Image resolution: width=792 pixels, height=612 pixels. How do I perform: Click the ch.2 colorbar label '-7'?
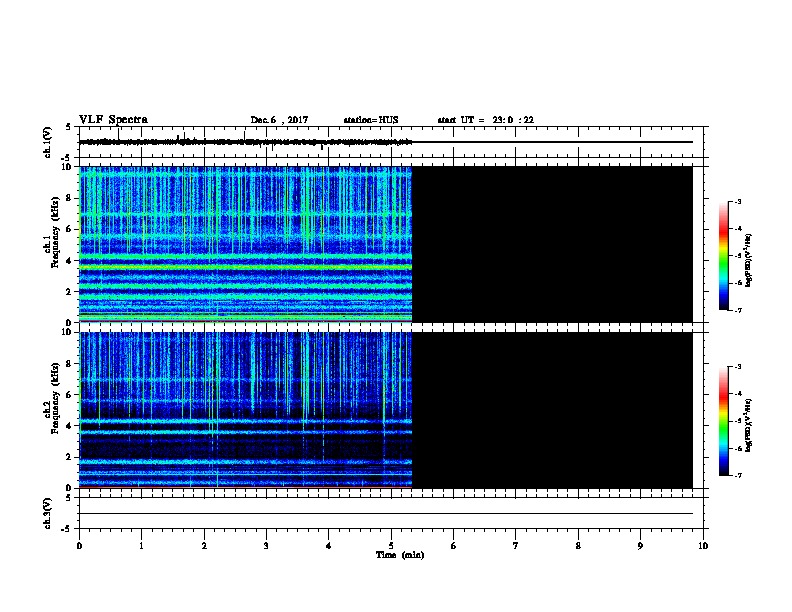point(737,476)
